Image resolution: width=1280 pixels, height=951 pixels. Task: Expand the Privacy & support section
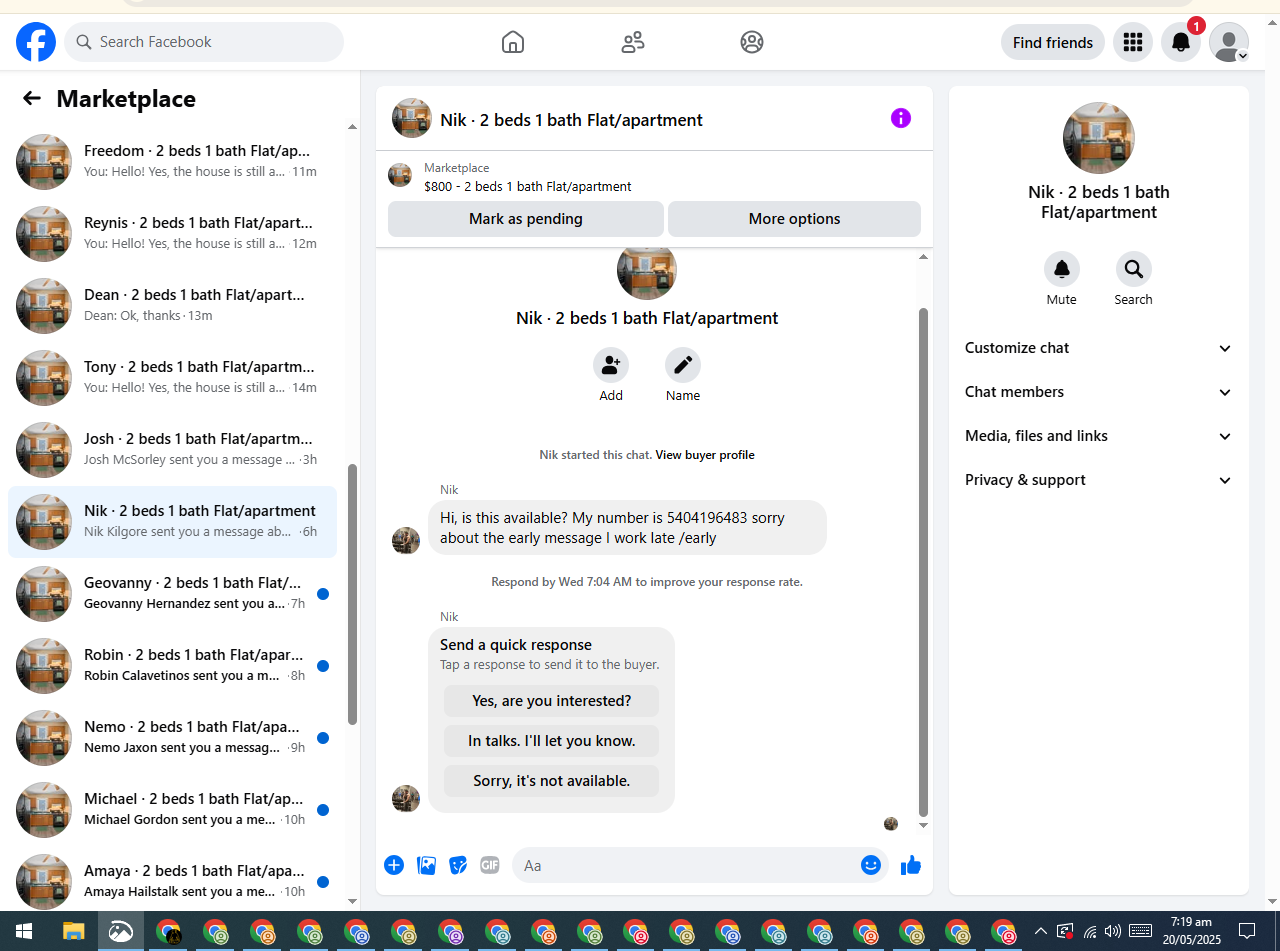point(1099,480)
